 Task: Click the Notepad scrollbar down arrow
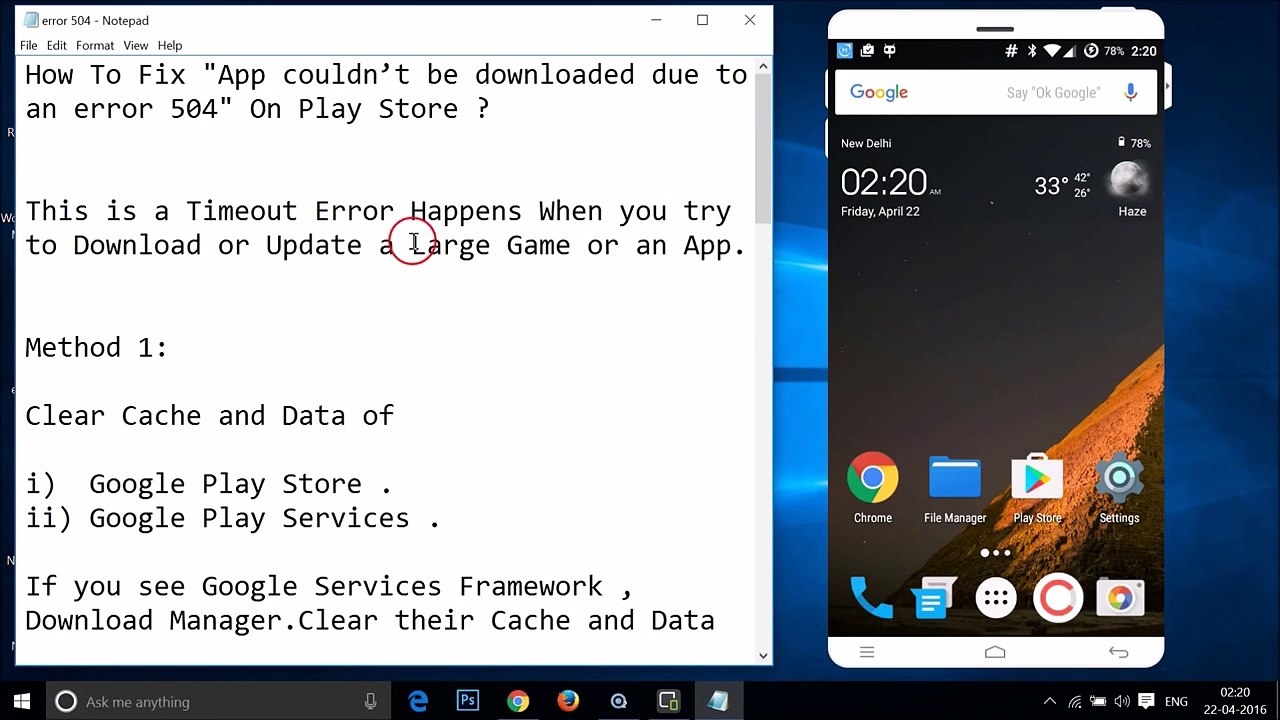(763, 655)
